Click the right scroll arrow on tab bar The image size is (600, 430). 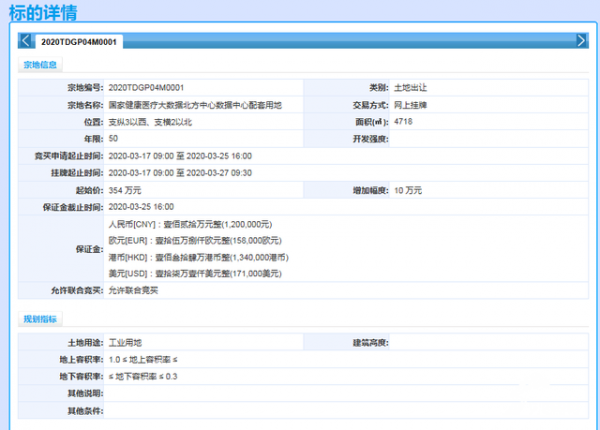coord(581,41)
